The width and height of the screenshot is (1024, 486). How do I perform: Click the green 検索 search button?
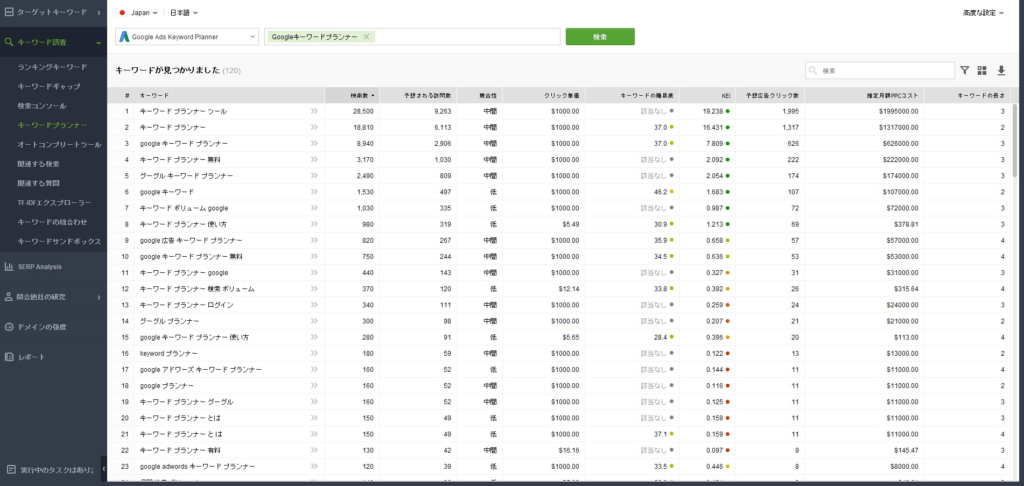coord(600,37)
